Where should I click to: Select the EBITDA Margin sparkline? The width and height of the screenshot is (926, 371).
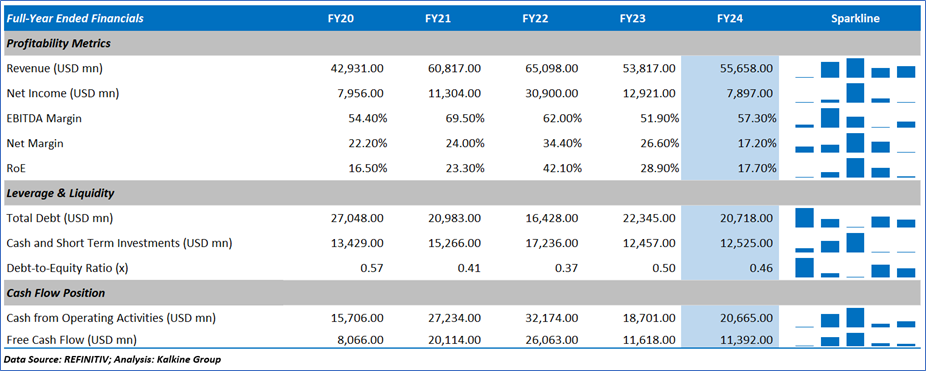855,118
